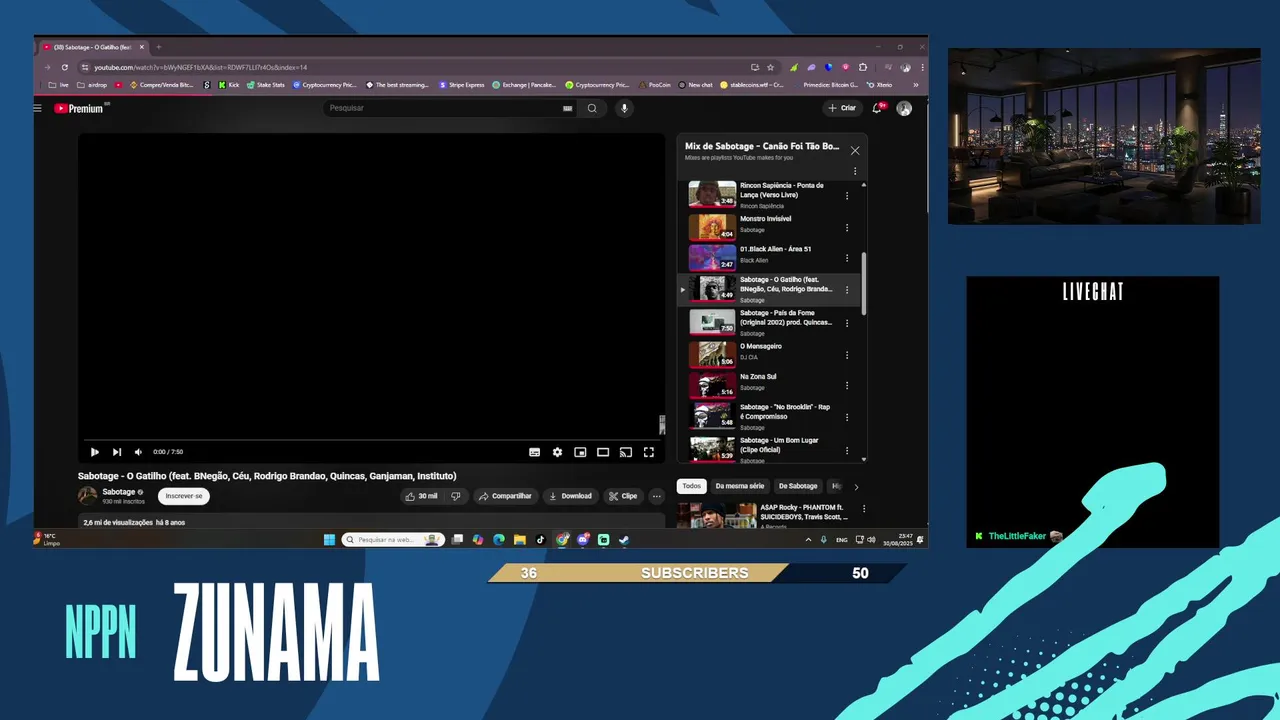
Task: Open video player settings gear
Action: tap(557, 452)
